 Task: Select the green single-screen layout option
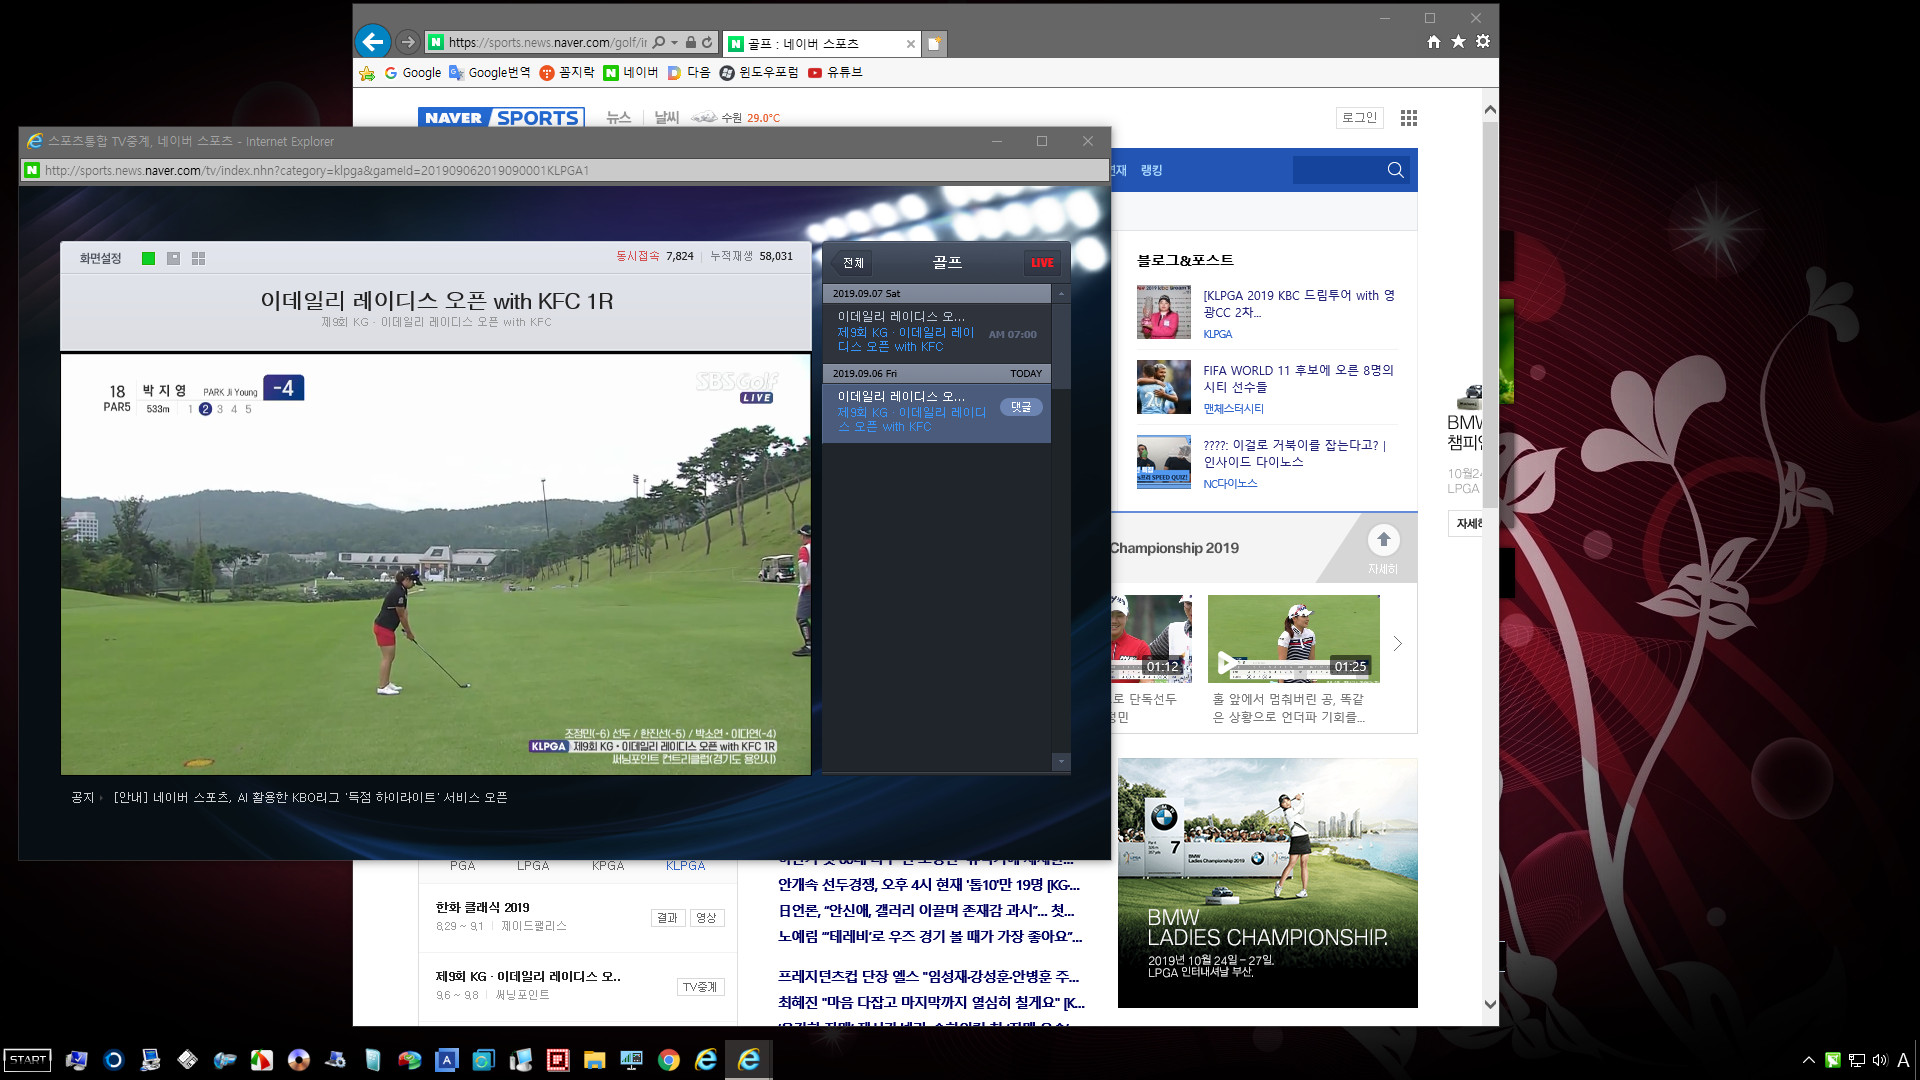coord(148,258)
